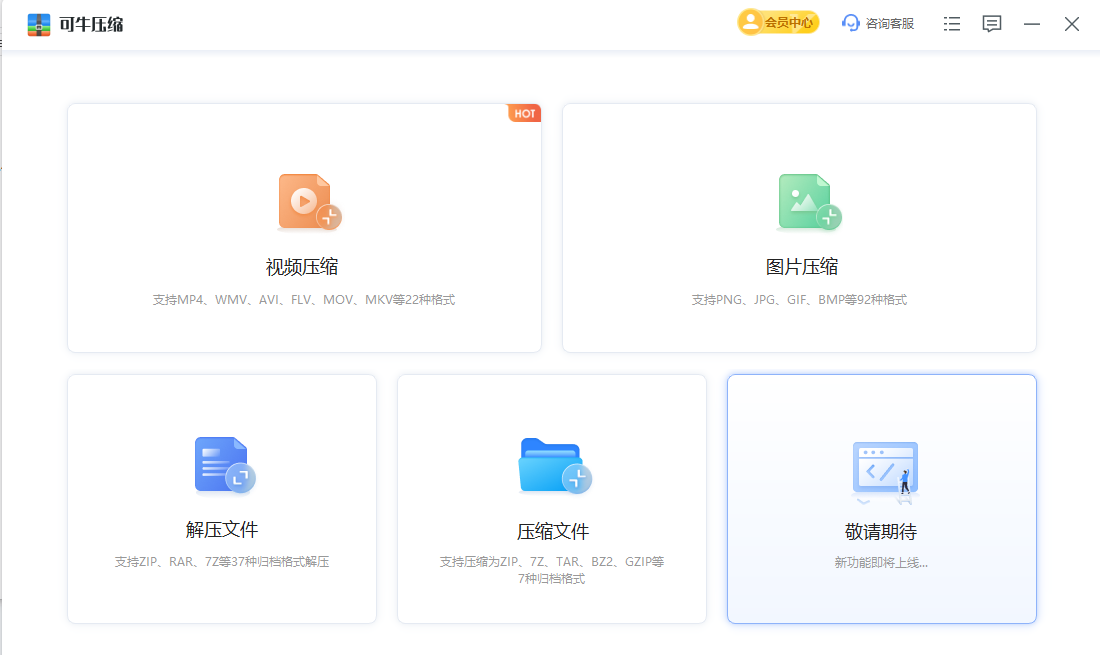
Task: Click the 咨询客服 text link
Action: [889, 24]
